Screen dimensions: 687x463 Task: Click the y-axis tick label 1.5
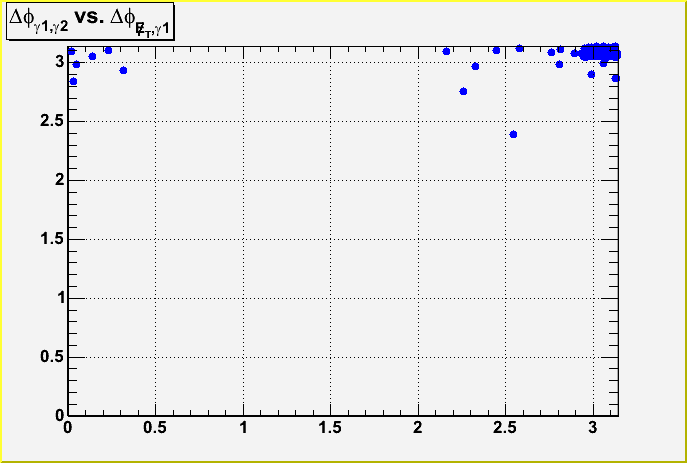tap(50, 239)
